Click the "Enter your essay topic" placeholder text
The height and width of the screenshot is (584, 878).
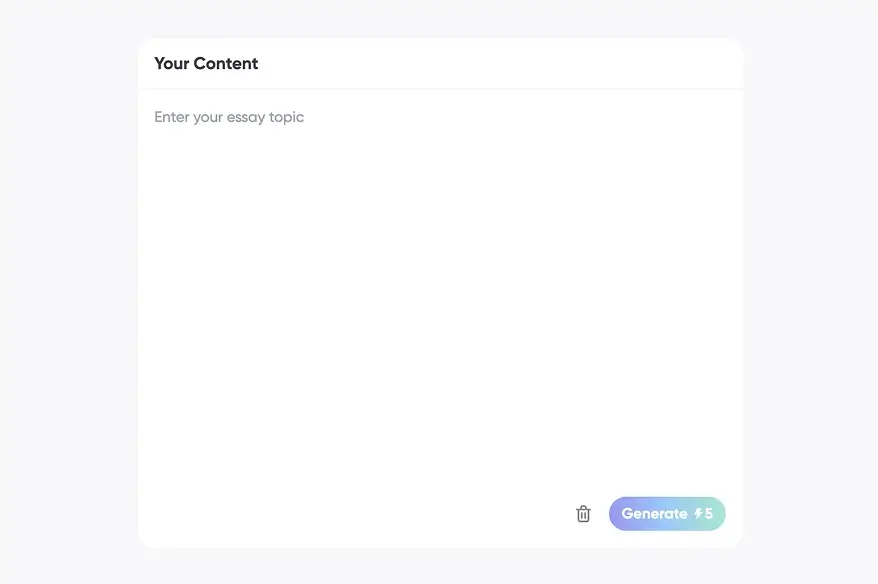(229, 117)
